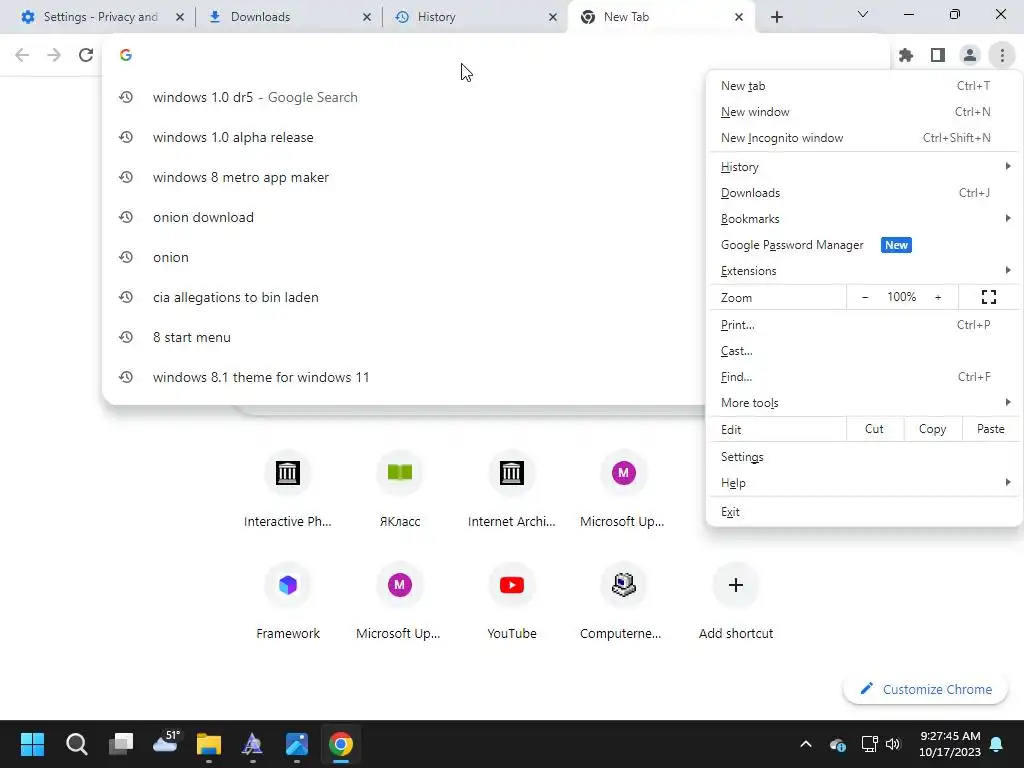Image resolution: width=1024 pixels, height=768 pixels.
Task: Show hidden tray icons chevron
Action: [x=806, y=744]
